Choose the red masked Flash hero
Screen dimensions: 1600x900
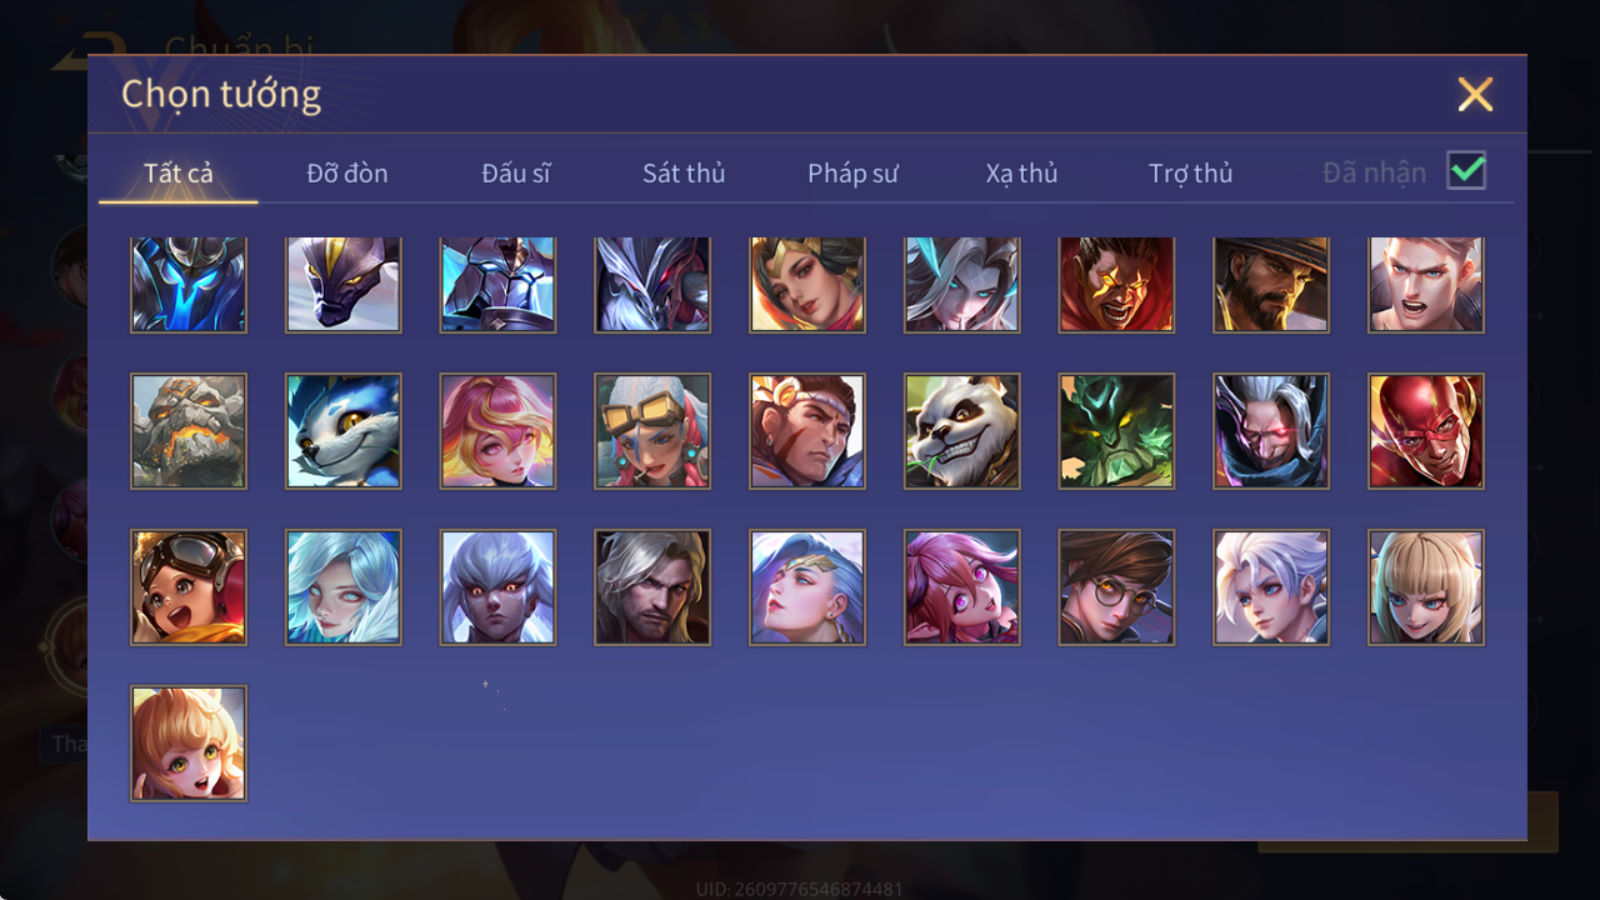1426,431
